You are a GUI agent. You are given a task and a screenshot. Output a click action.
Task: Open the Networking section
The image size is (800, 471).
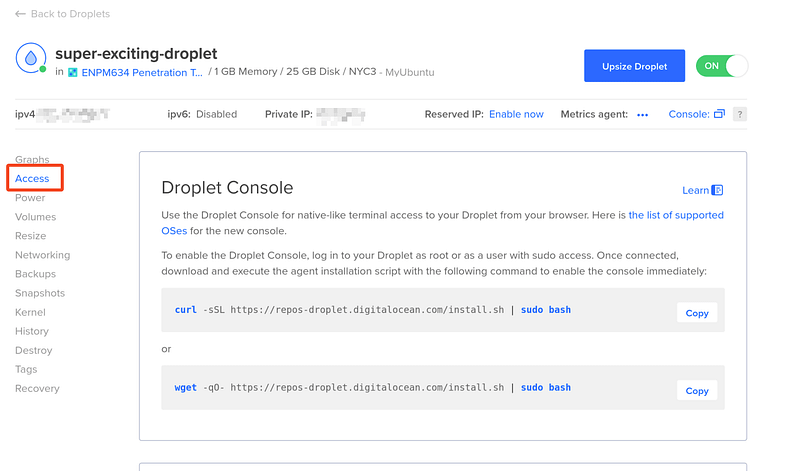tap(42, 255)
